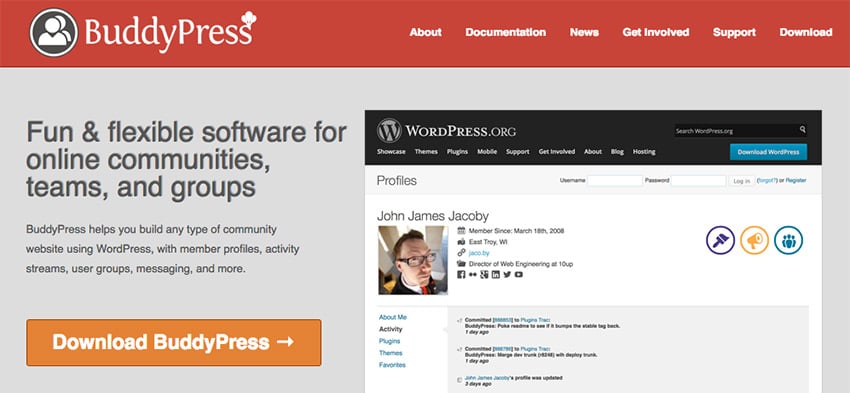Click the location icon beside East Troy, WI
850x393 pixels.
tap(461, 242)
